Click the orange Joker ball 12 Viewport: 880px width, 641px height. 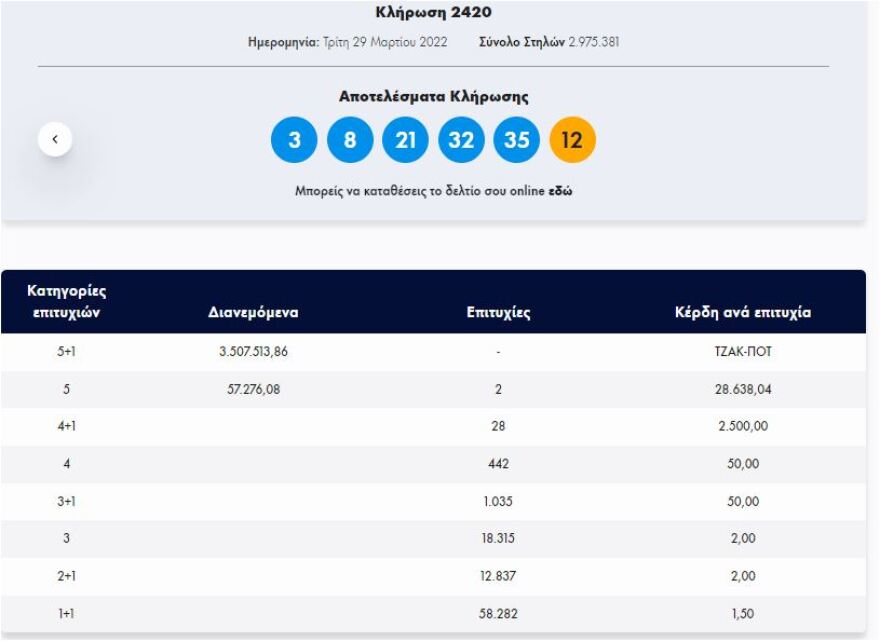[x=572, y=140]
